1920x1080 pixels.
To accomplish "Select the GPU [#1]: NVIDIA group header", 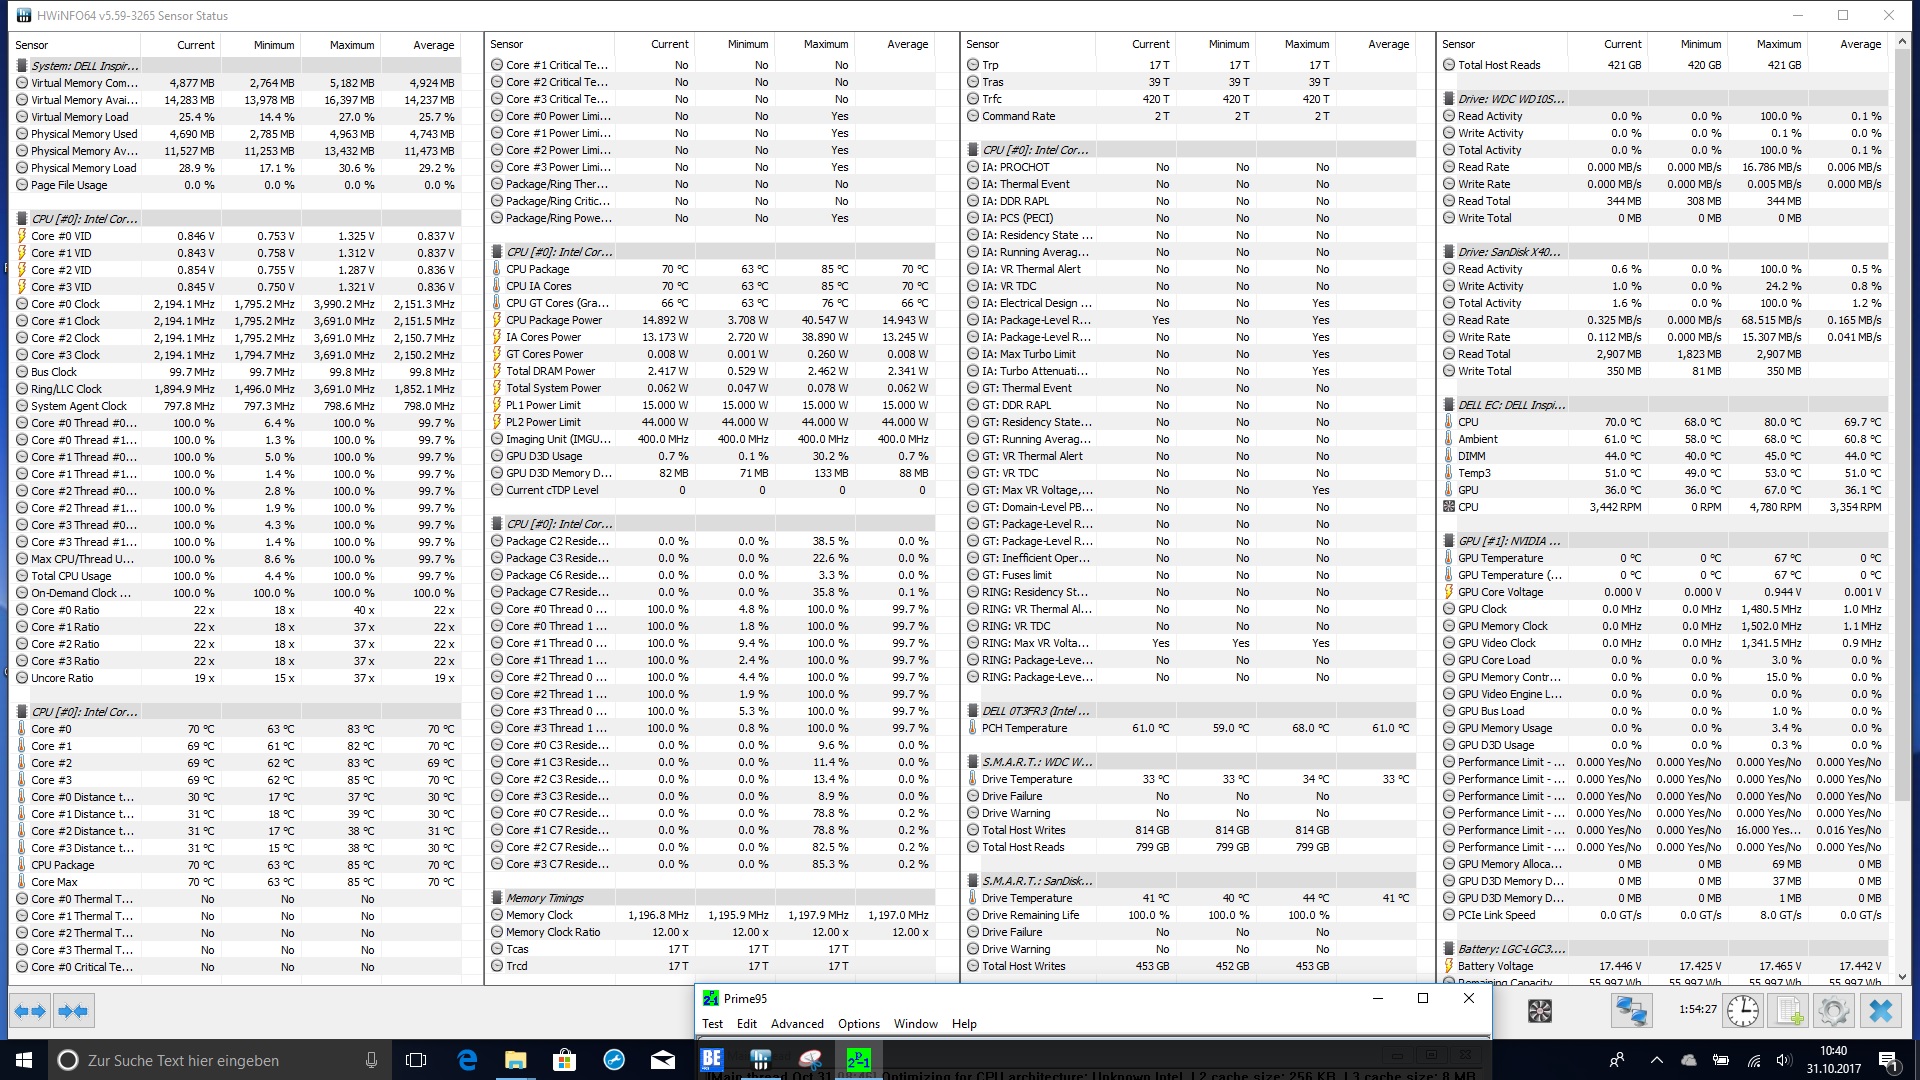I will 1665,541.
